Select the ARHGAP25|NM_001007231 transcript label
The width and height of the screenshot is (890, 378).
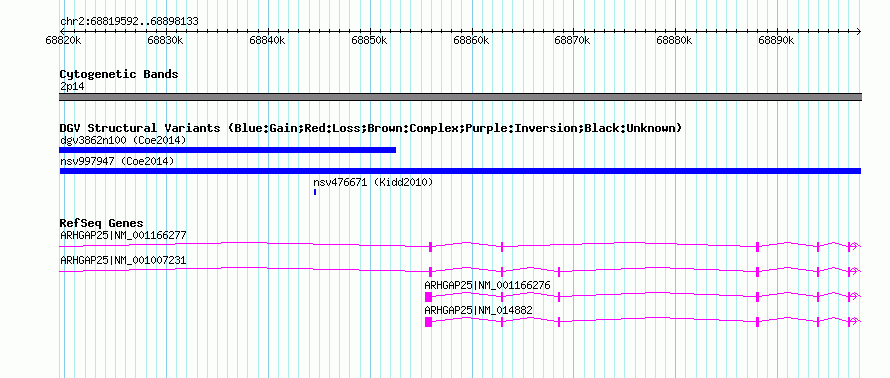click(x=123, y=261)
